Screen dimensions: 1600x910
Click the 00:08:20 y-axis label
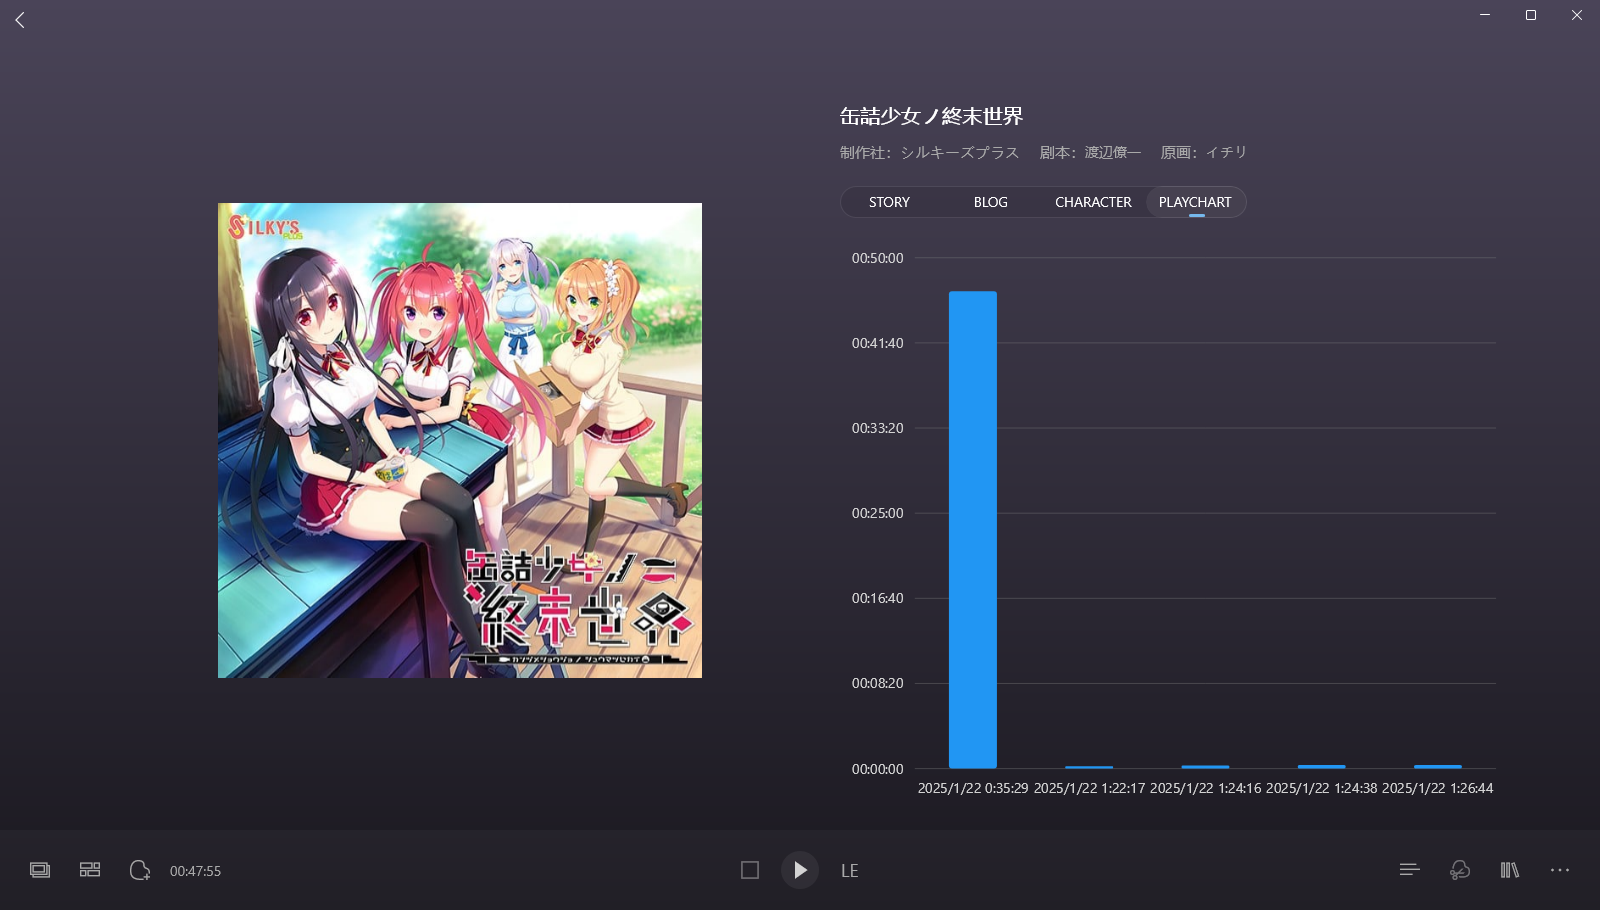[877, 683]
